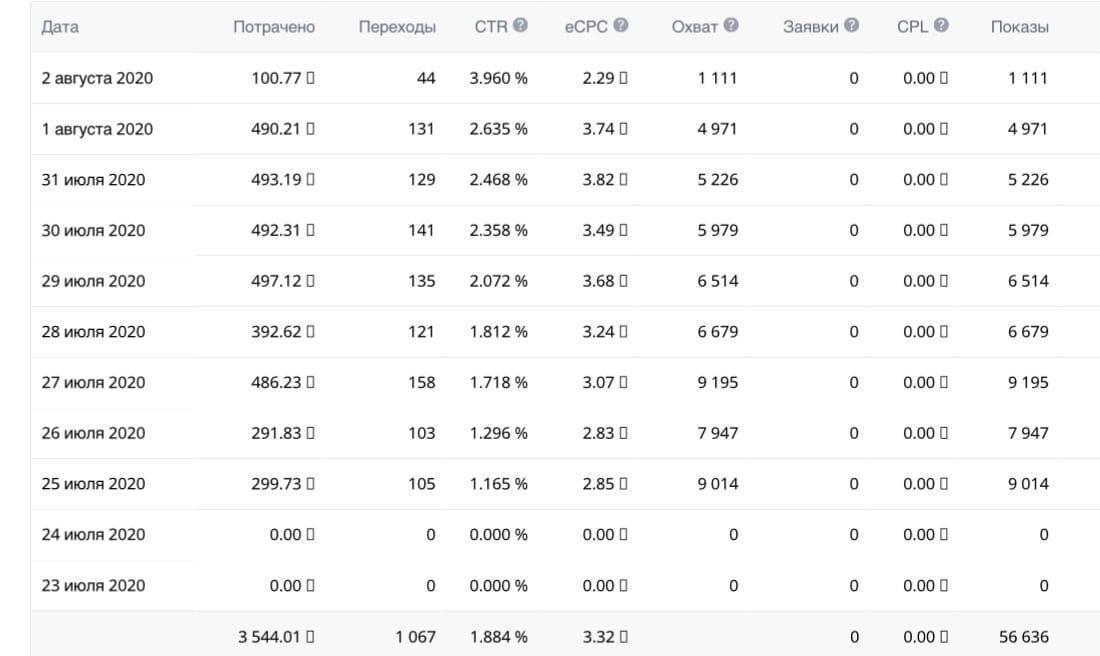This screenshot has height=656, width=1100.
Task: Sort by the Дата column header
Action: pos(61,27)
